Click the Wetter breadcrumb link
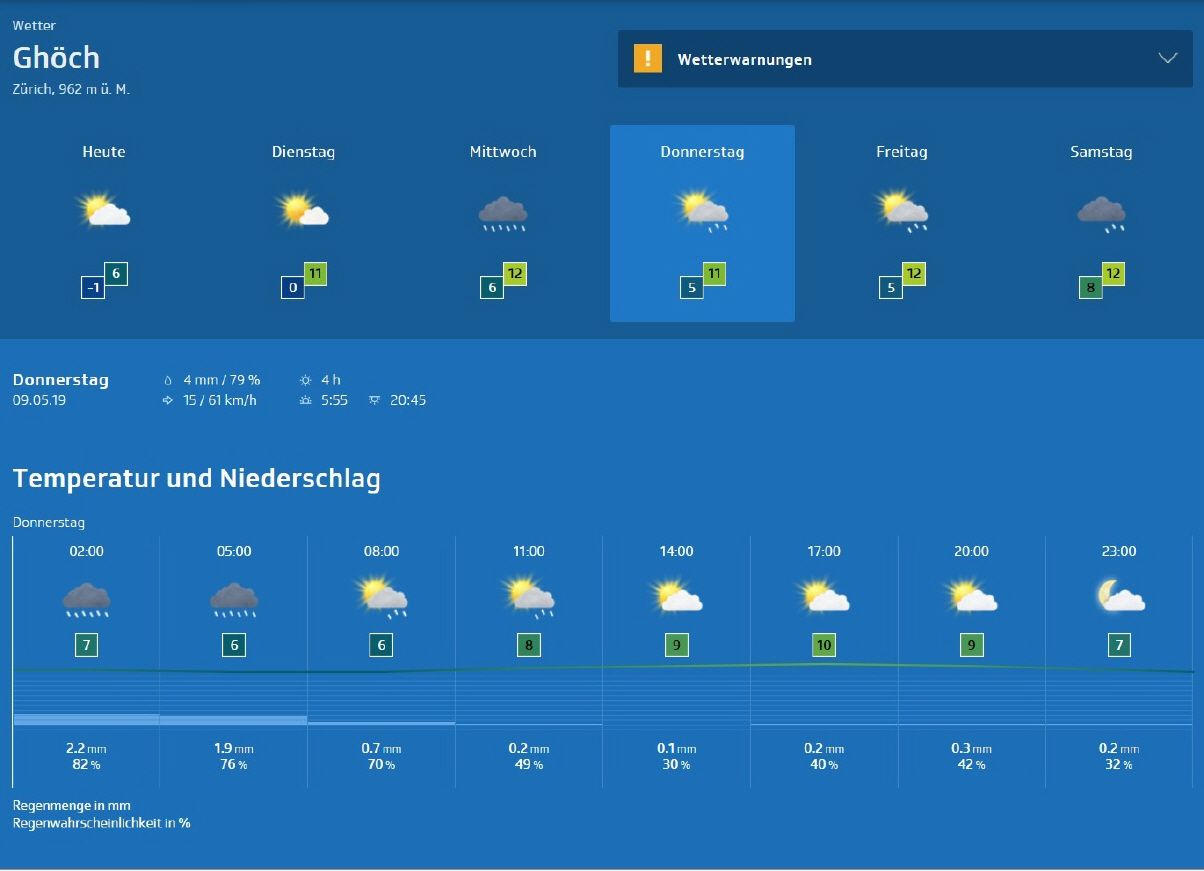Image resolution: width=1204 pixels, height=871 pixels. pyautogui.click(x=34, y=25)
